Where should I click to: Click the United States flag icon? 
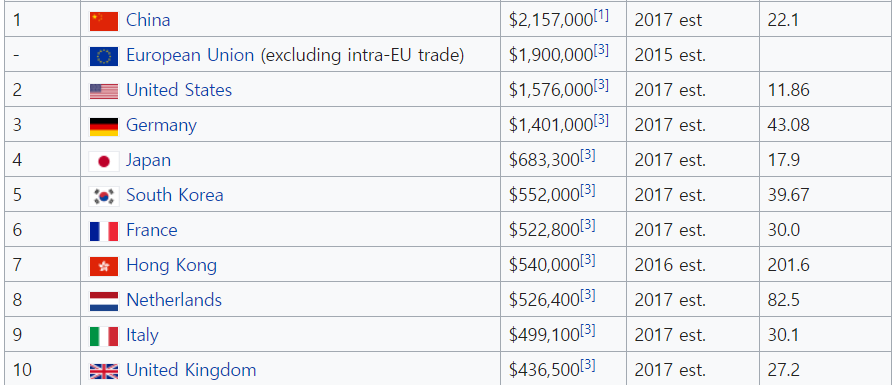pyautogui.click(x=104, y=91)
